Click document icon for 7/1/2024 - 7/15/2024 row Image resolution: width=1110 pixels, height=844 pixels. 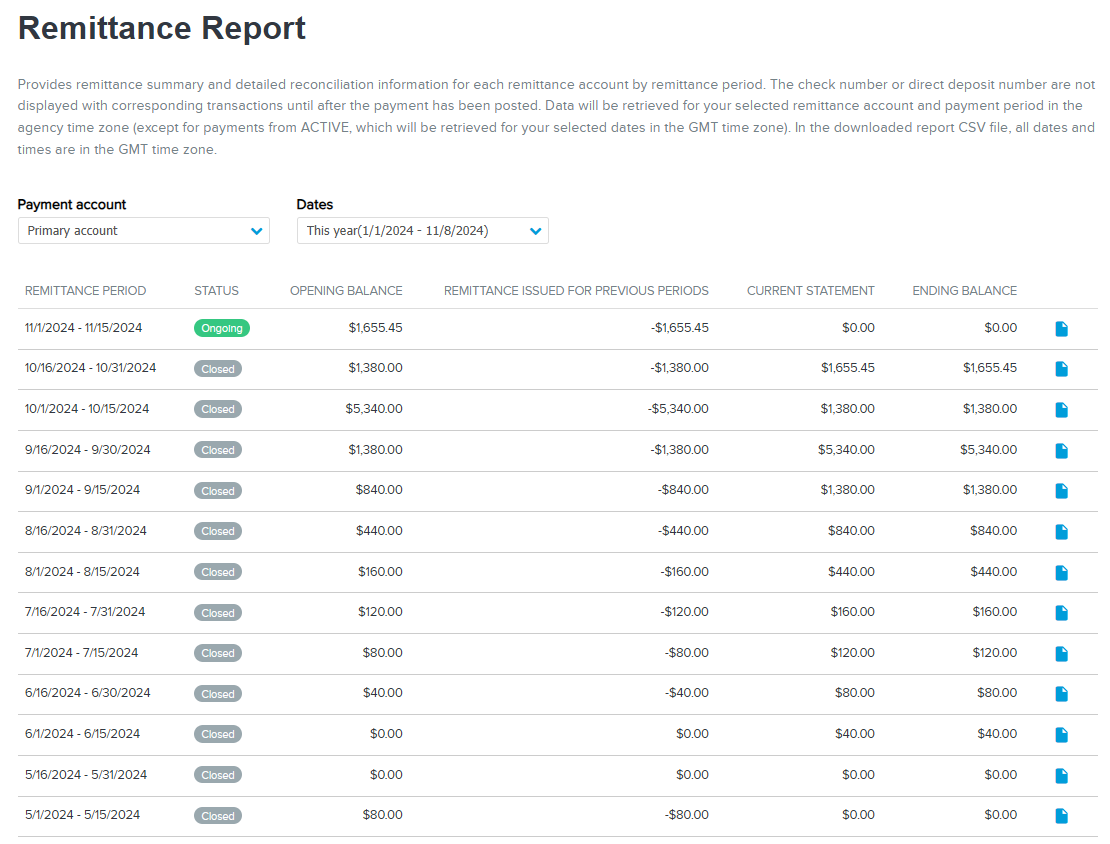click(x=1061, y=654)
